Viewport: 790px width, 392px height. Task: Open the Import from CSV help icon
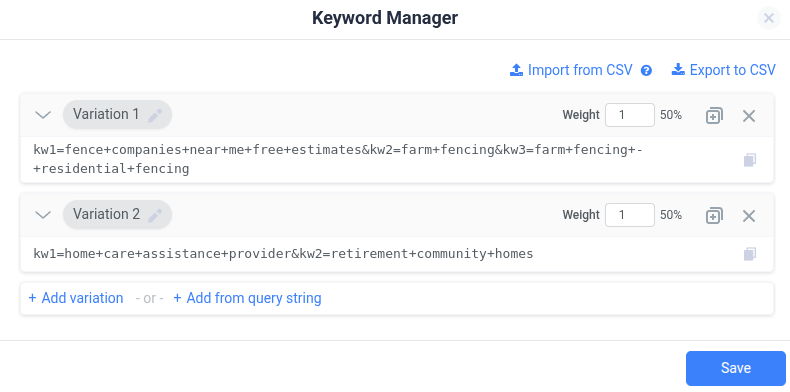pos(646,71)
